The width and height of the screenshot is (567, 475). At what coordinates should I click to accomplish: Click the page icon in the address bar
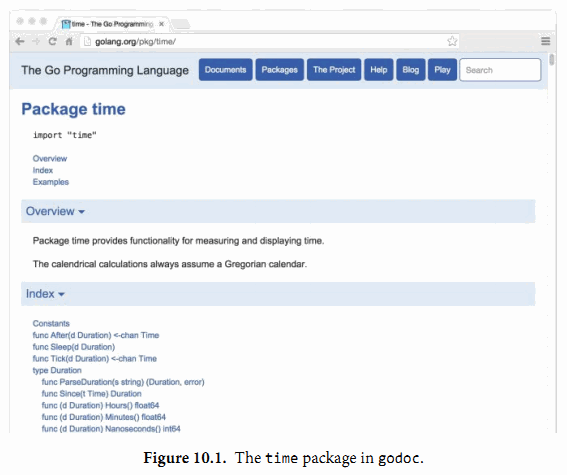87,42
